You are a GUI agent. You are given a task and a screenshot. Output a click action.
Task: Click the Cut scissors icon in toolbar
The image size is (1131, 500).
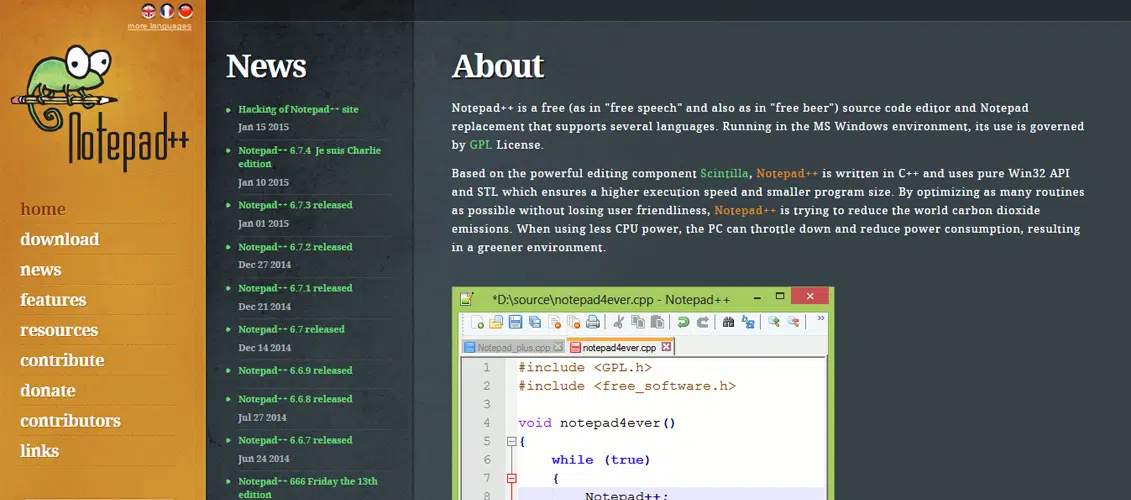619,322
